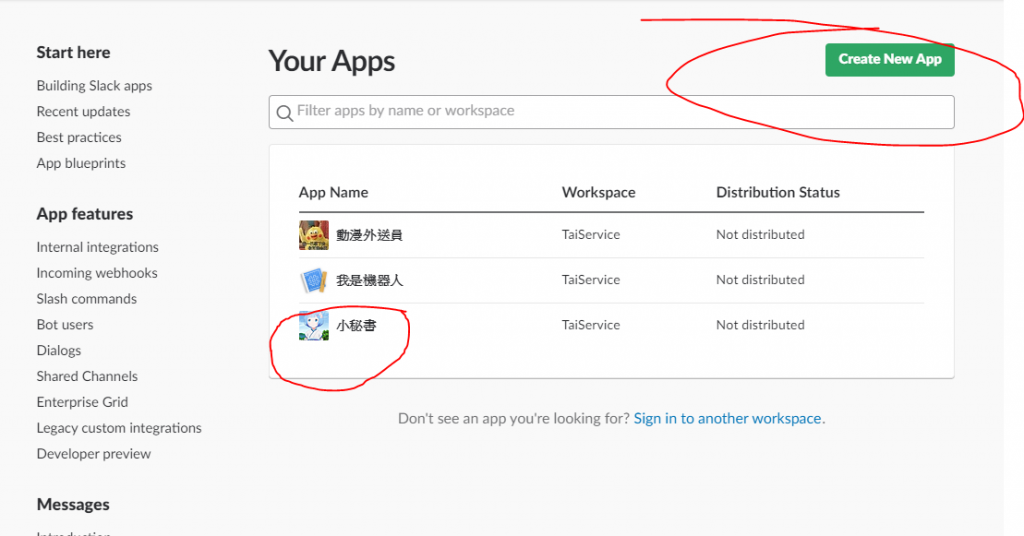Click the App Name column header
Image resolution: width=1024 pixels, height=536 pixels.
pyautogui.click(x=333, y=193)
